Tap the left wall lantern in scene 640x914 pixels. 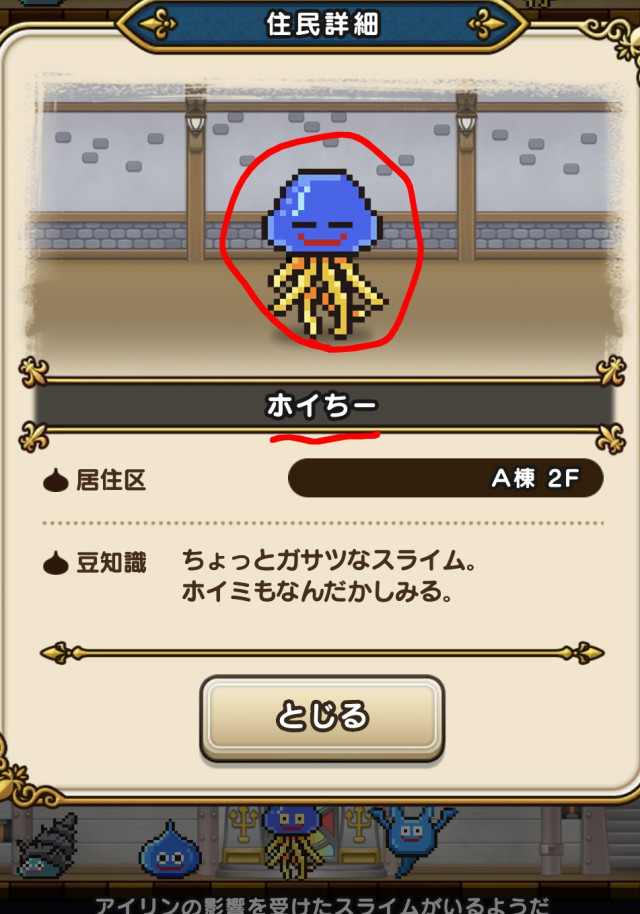point(195,117)
